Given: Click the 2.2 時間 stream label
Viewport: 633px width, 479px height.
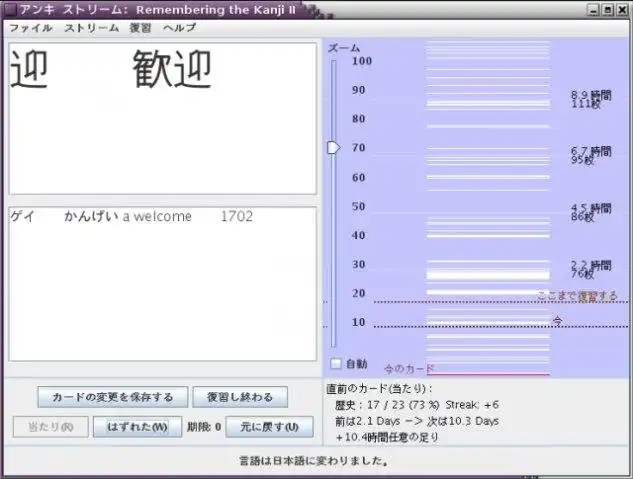Looking at the screenshot, I should click(591, 265).
